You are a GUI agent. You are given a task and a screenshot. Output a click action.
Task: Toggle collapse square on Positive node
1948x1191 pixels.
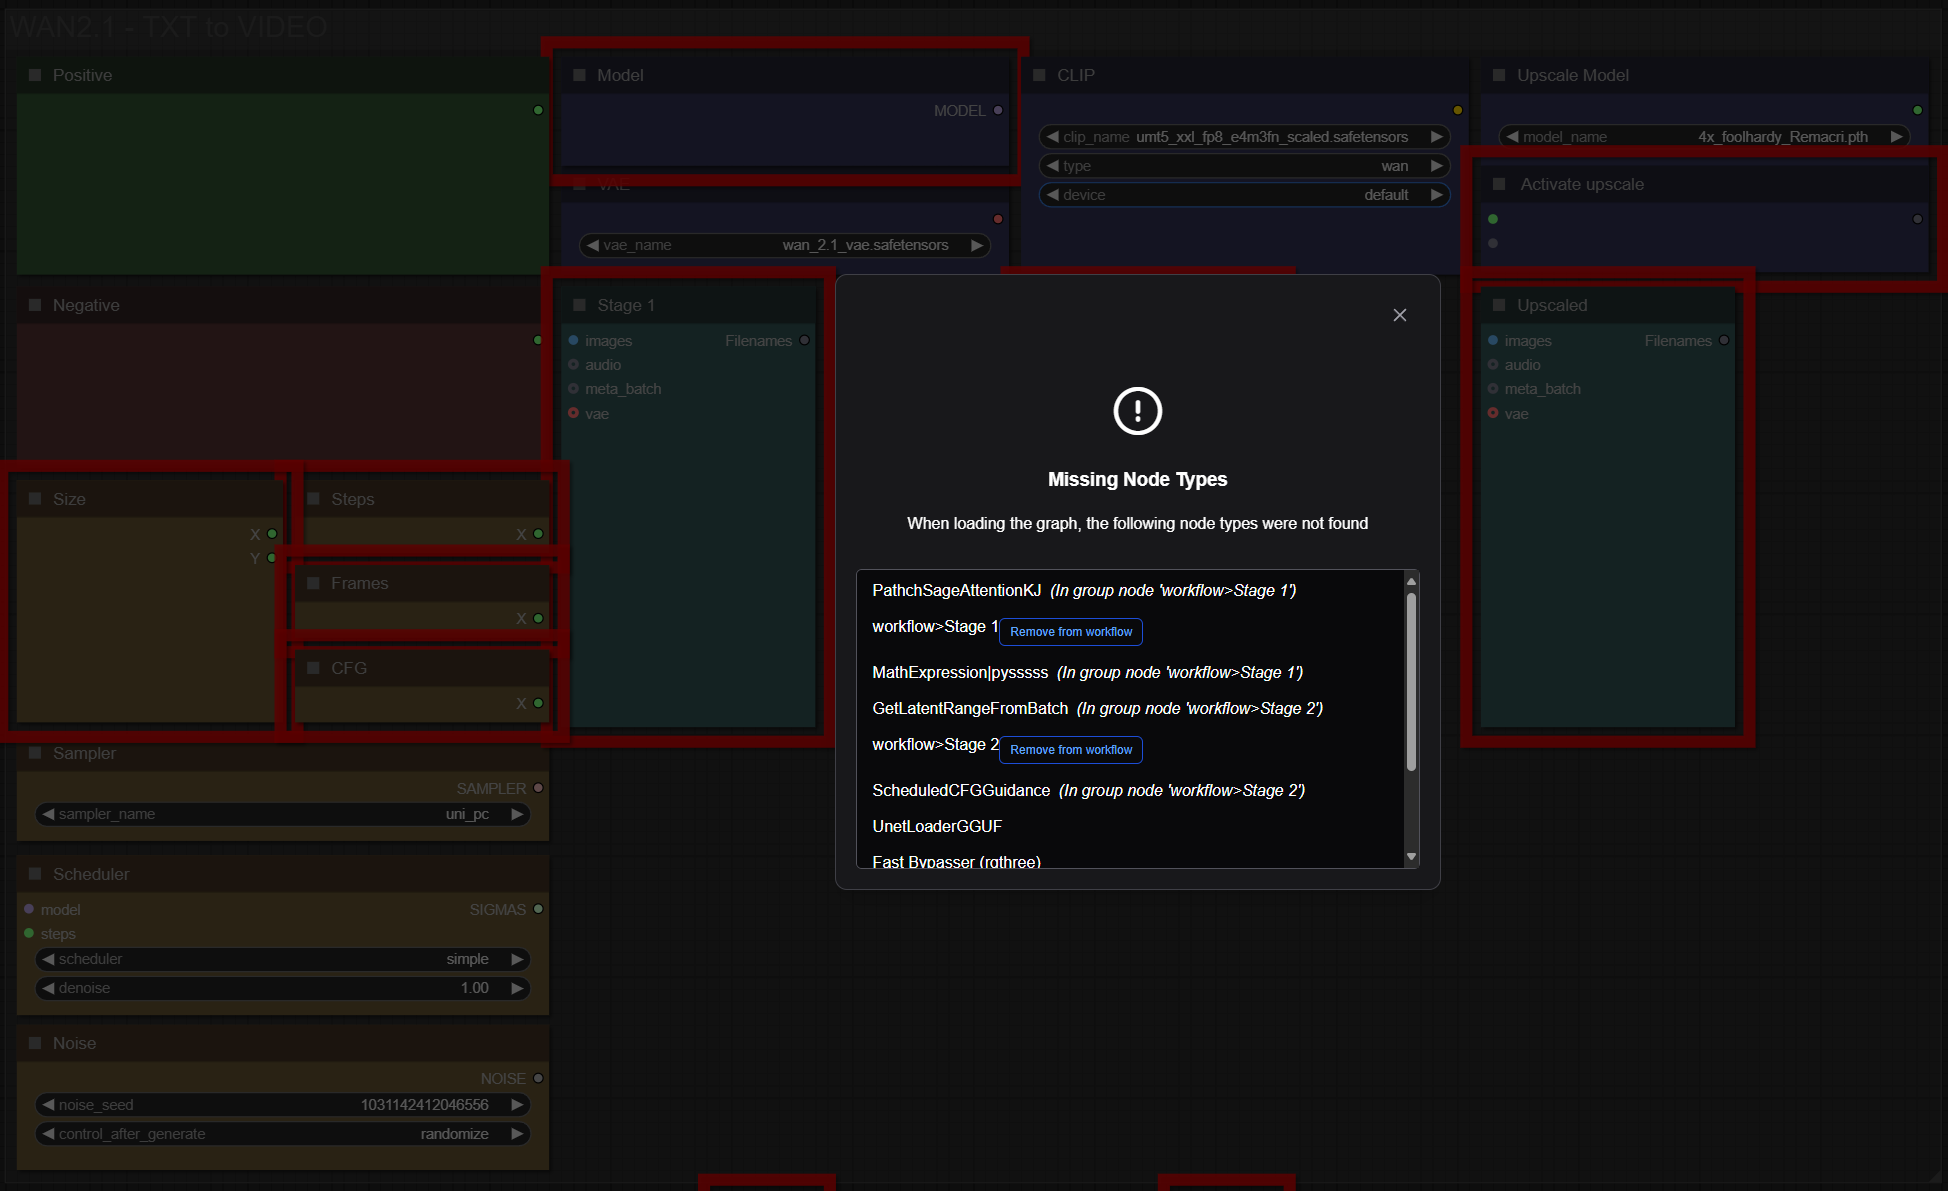pyautogui.click(x=35, y=75)
